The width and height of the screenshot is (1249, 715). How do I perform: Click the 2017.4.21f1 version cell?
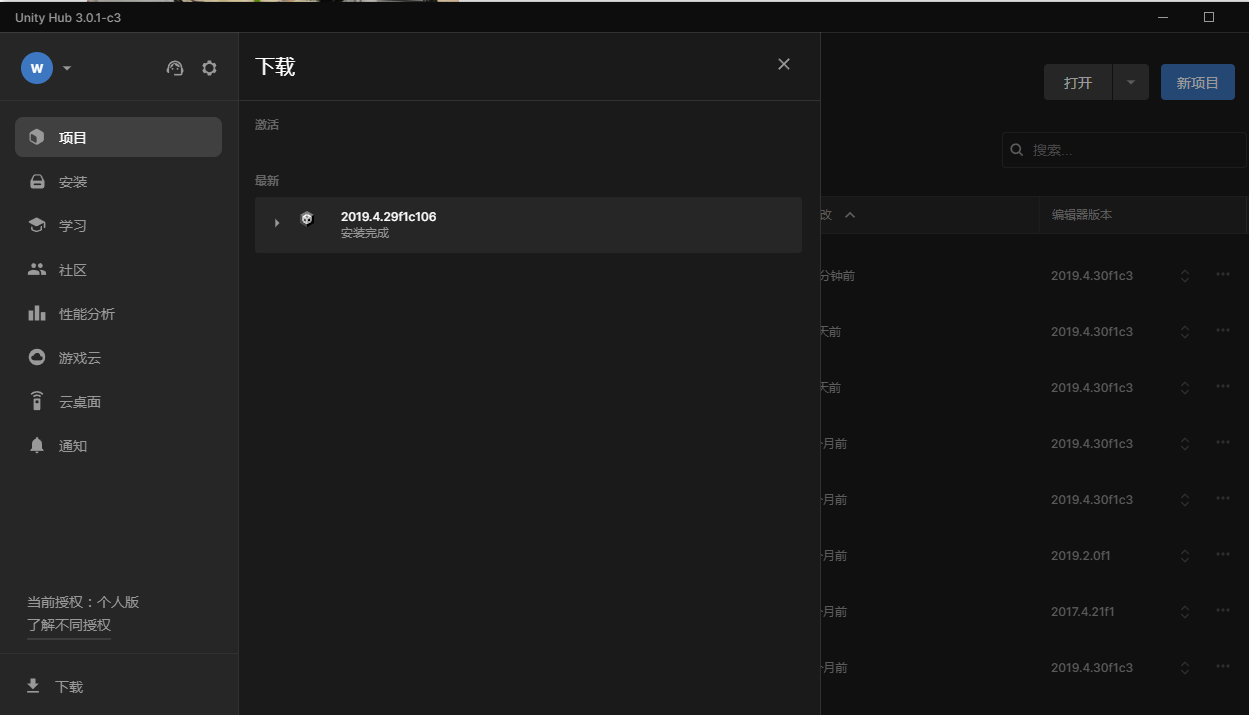pyautogui.click(x=1083, y=611)
